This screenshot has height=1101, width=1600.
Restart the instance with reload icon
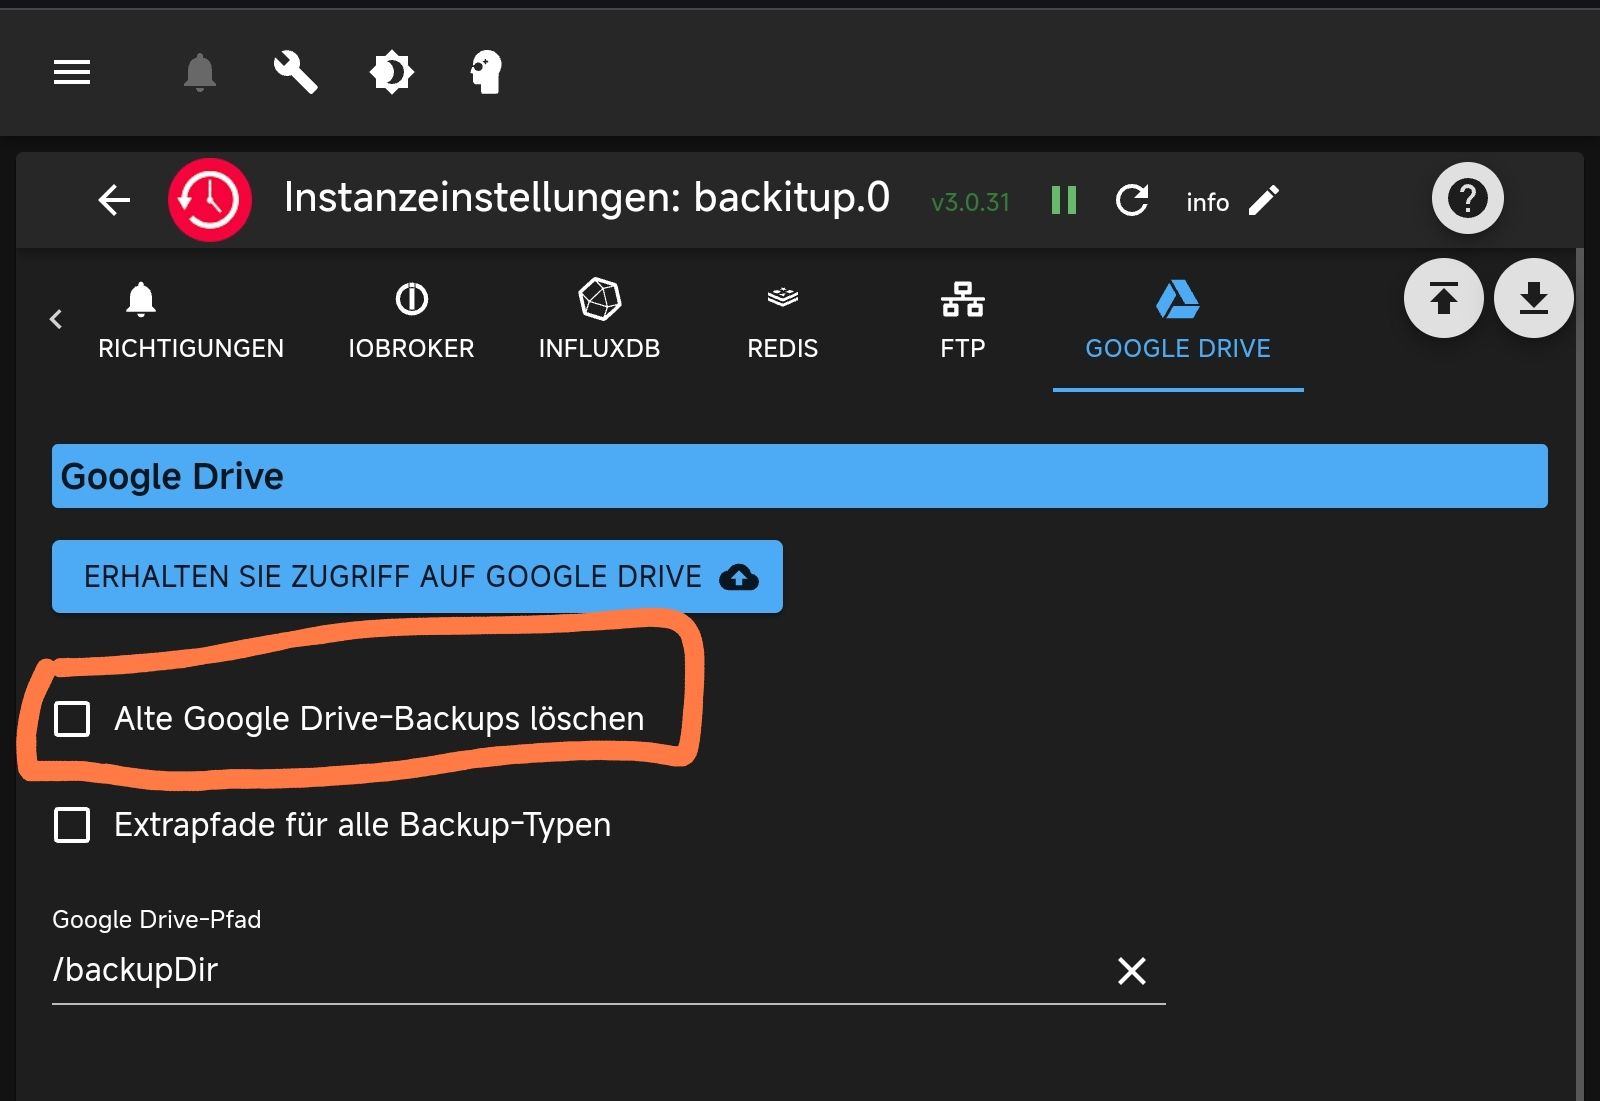pyautogui.click(x=1132, y=200)
